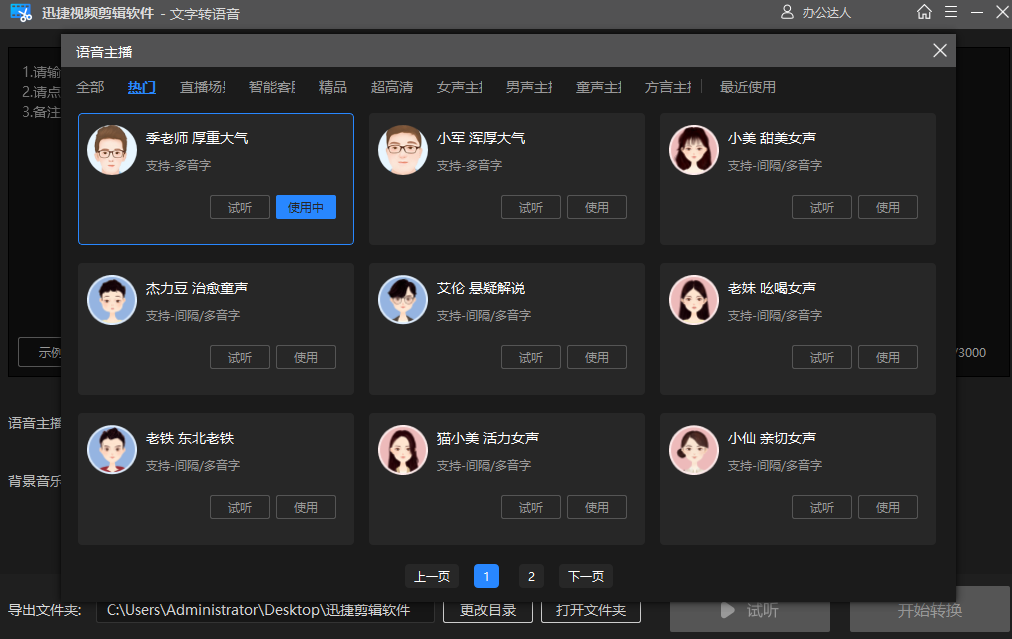Click the app logo in title bar
This screenshot has width=1012, height=639.
21,13
